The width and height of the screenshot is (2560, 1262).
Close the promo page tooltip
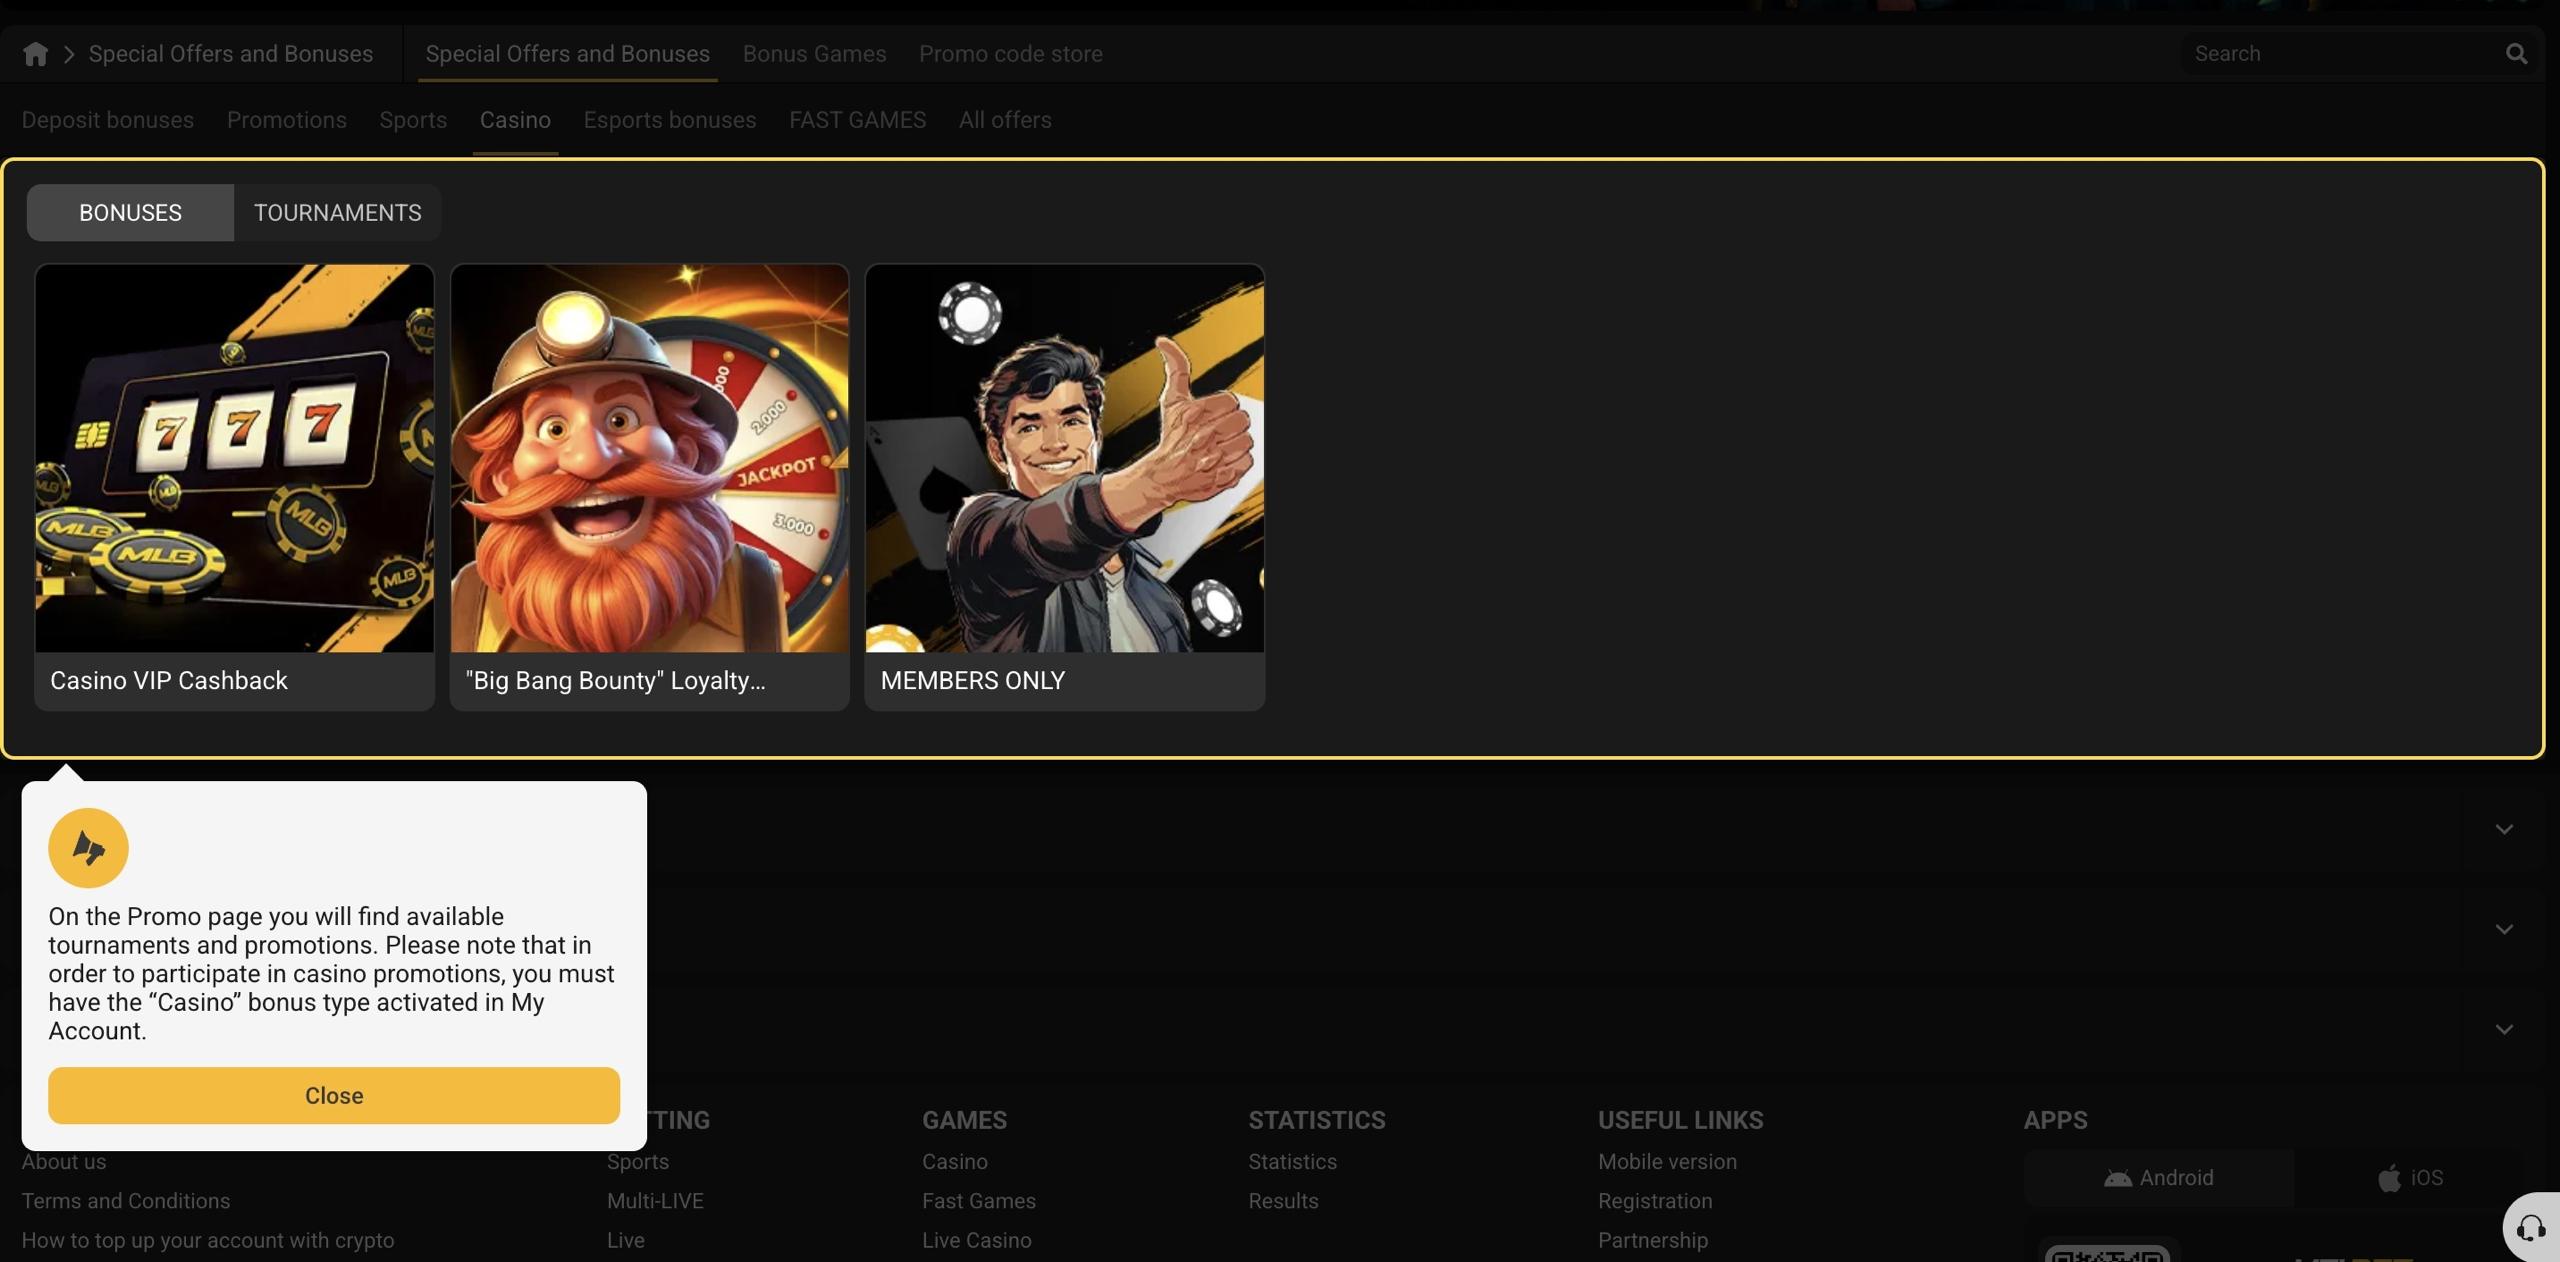[334, 1096]
